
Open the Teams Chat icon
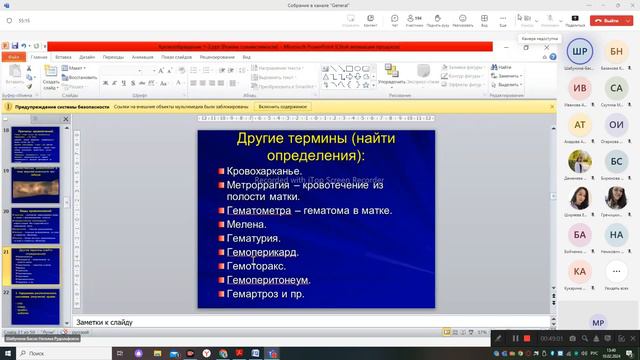(x=394, y=19)
